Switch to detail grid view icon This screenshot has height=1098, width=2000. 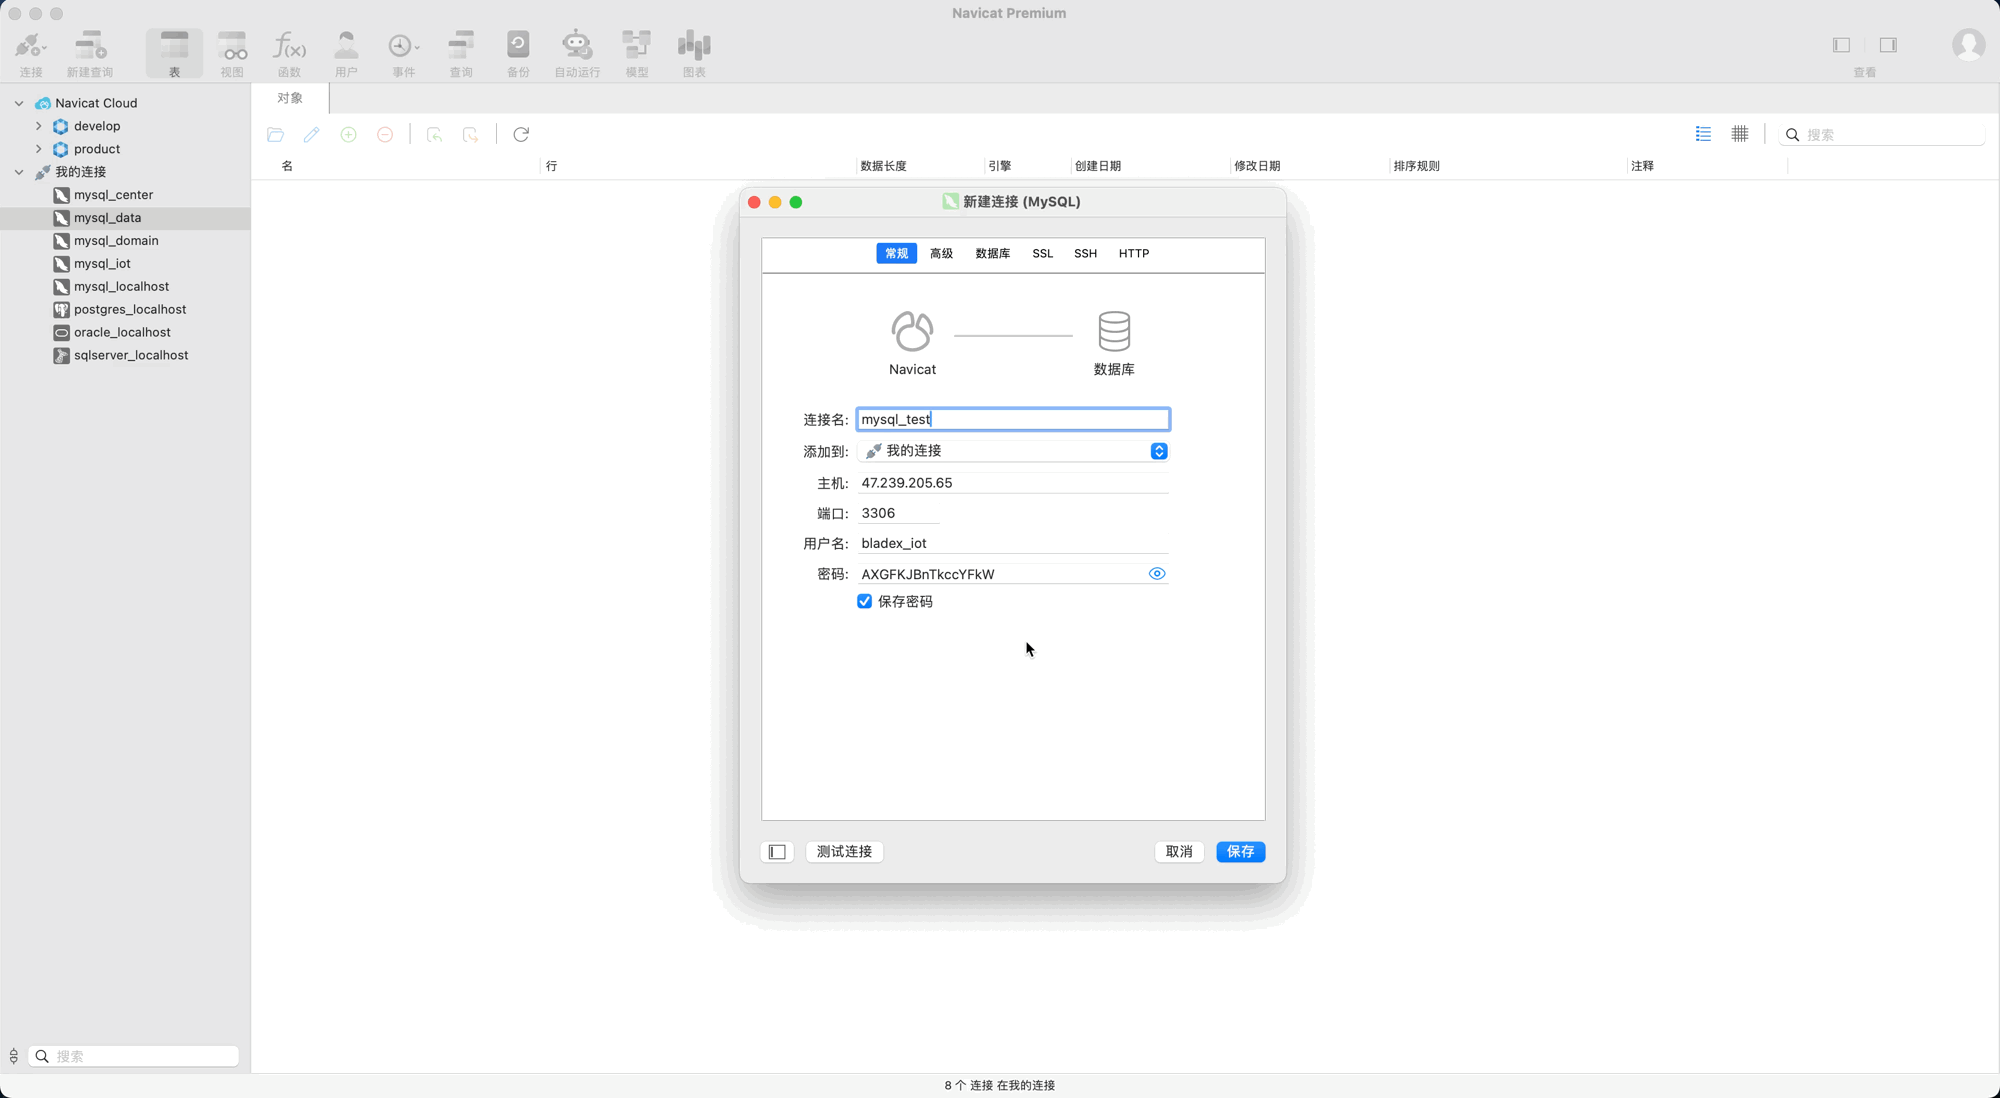point(1740,134)
